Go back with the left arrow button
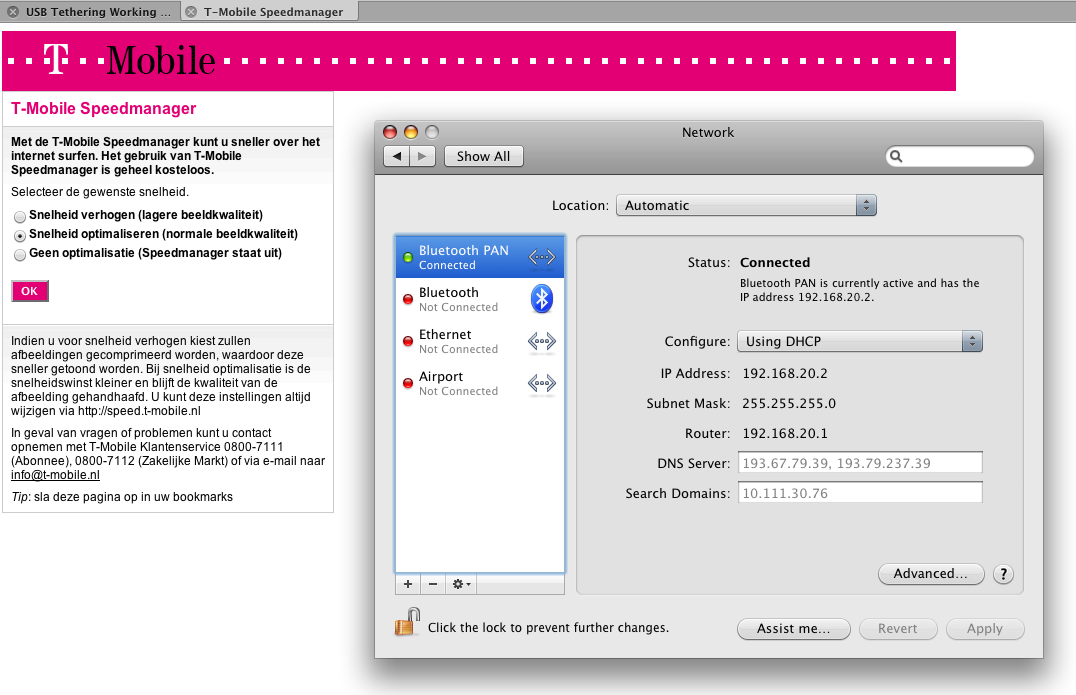 click(397, 156)
